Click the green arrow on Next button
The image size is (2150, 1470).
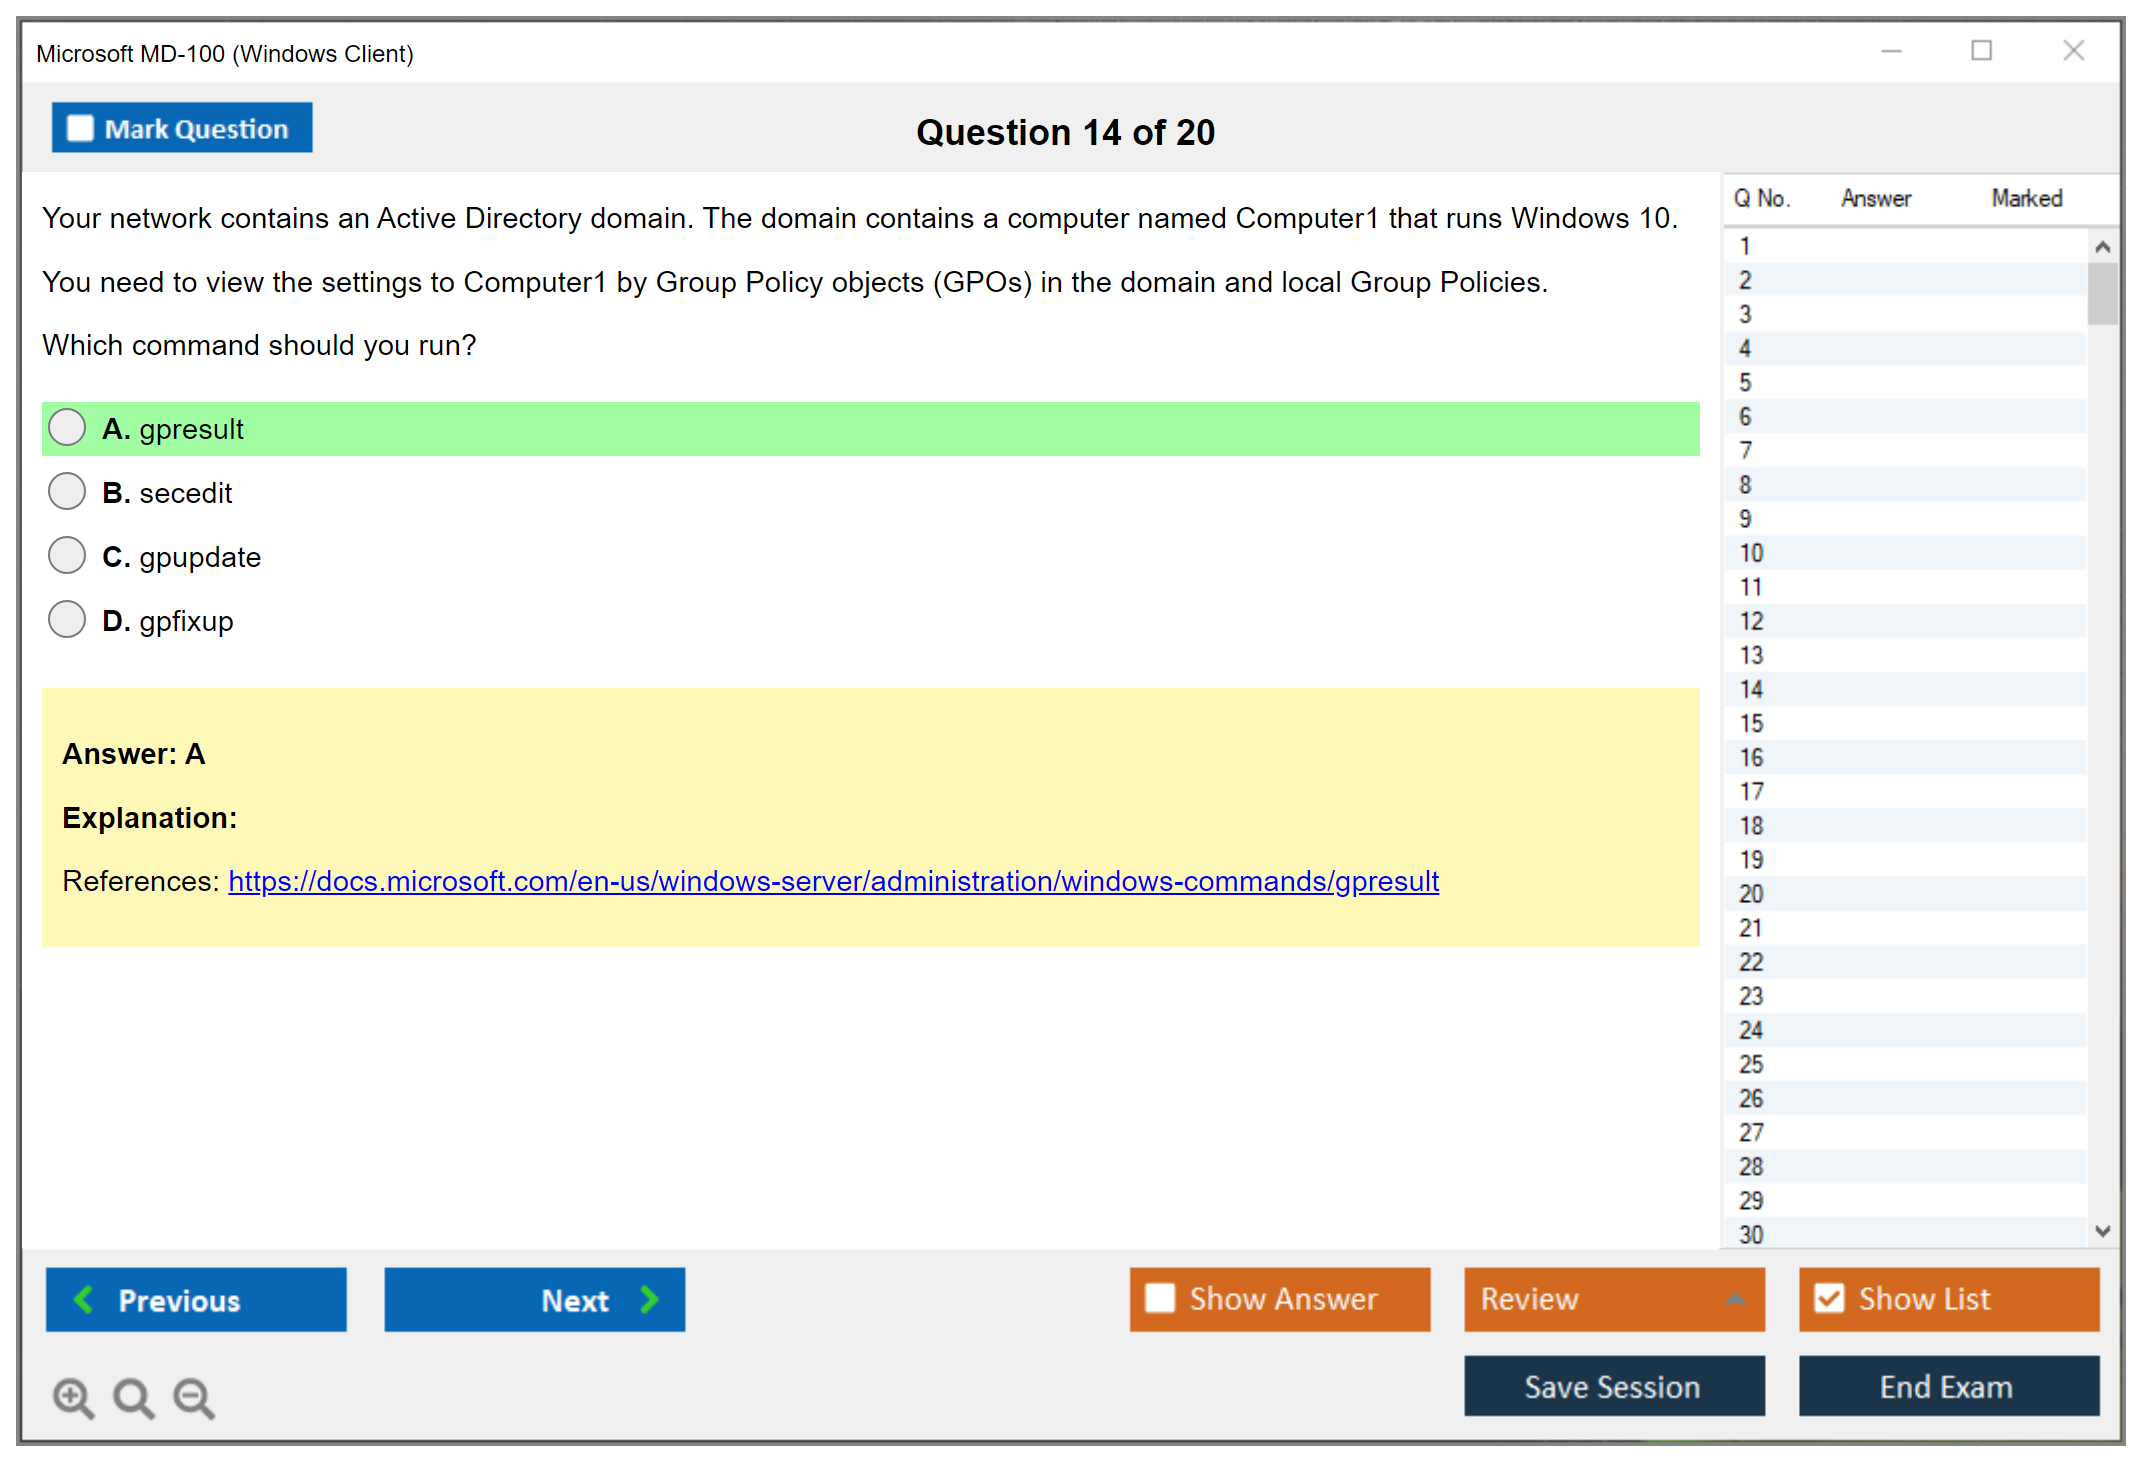click(649, 1299)
